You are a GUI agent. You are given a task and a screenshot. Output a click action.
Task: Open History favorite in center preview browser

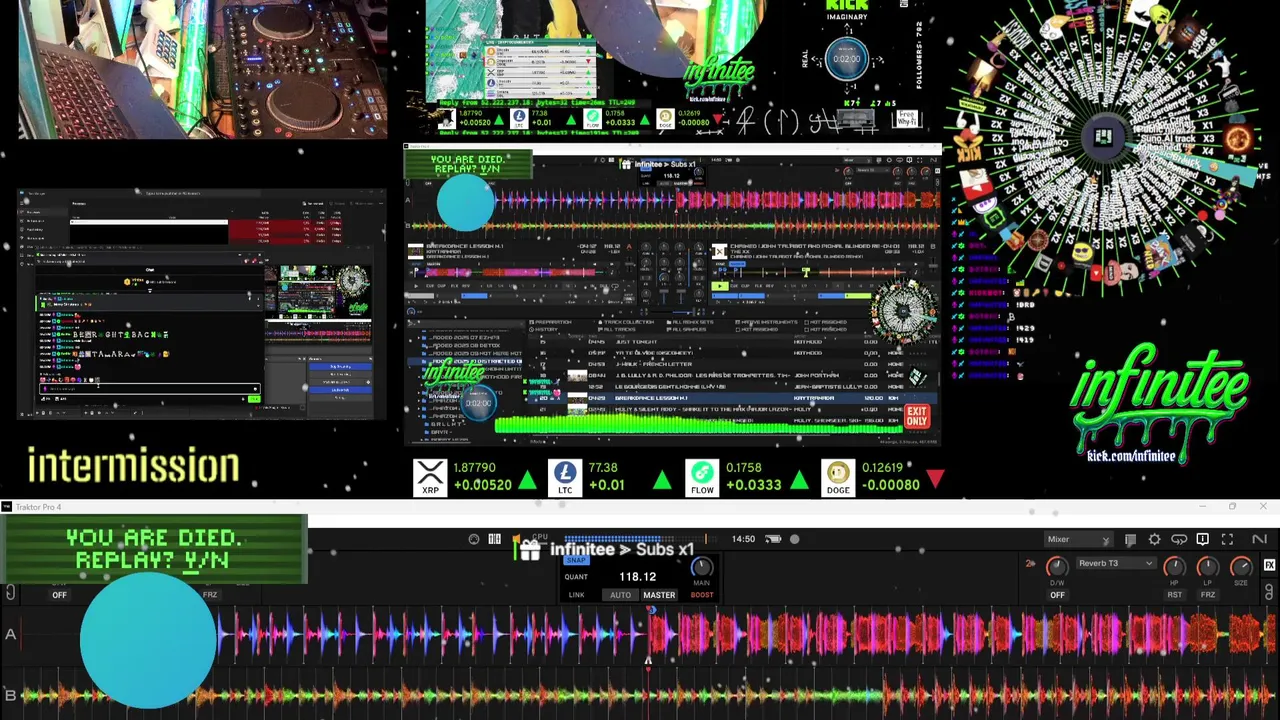point(545,330)
